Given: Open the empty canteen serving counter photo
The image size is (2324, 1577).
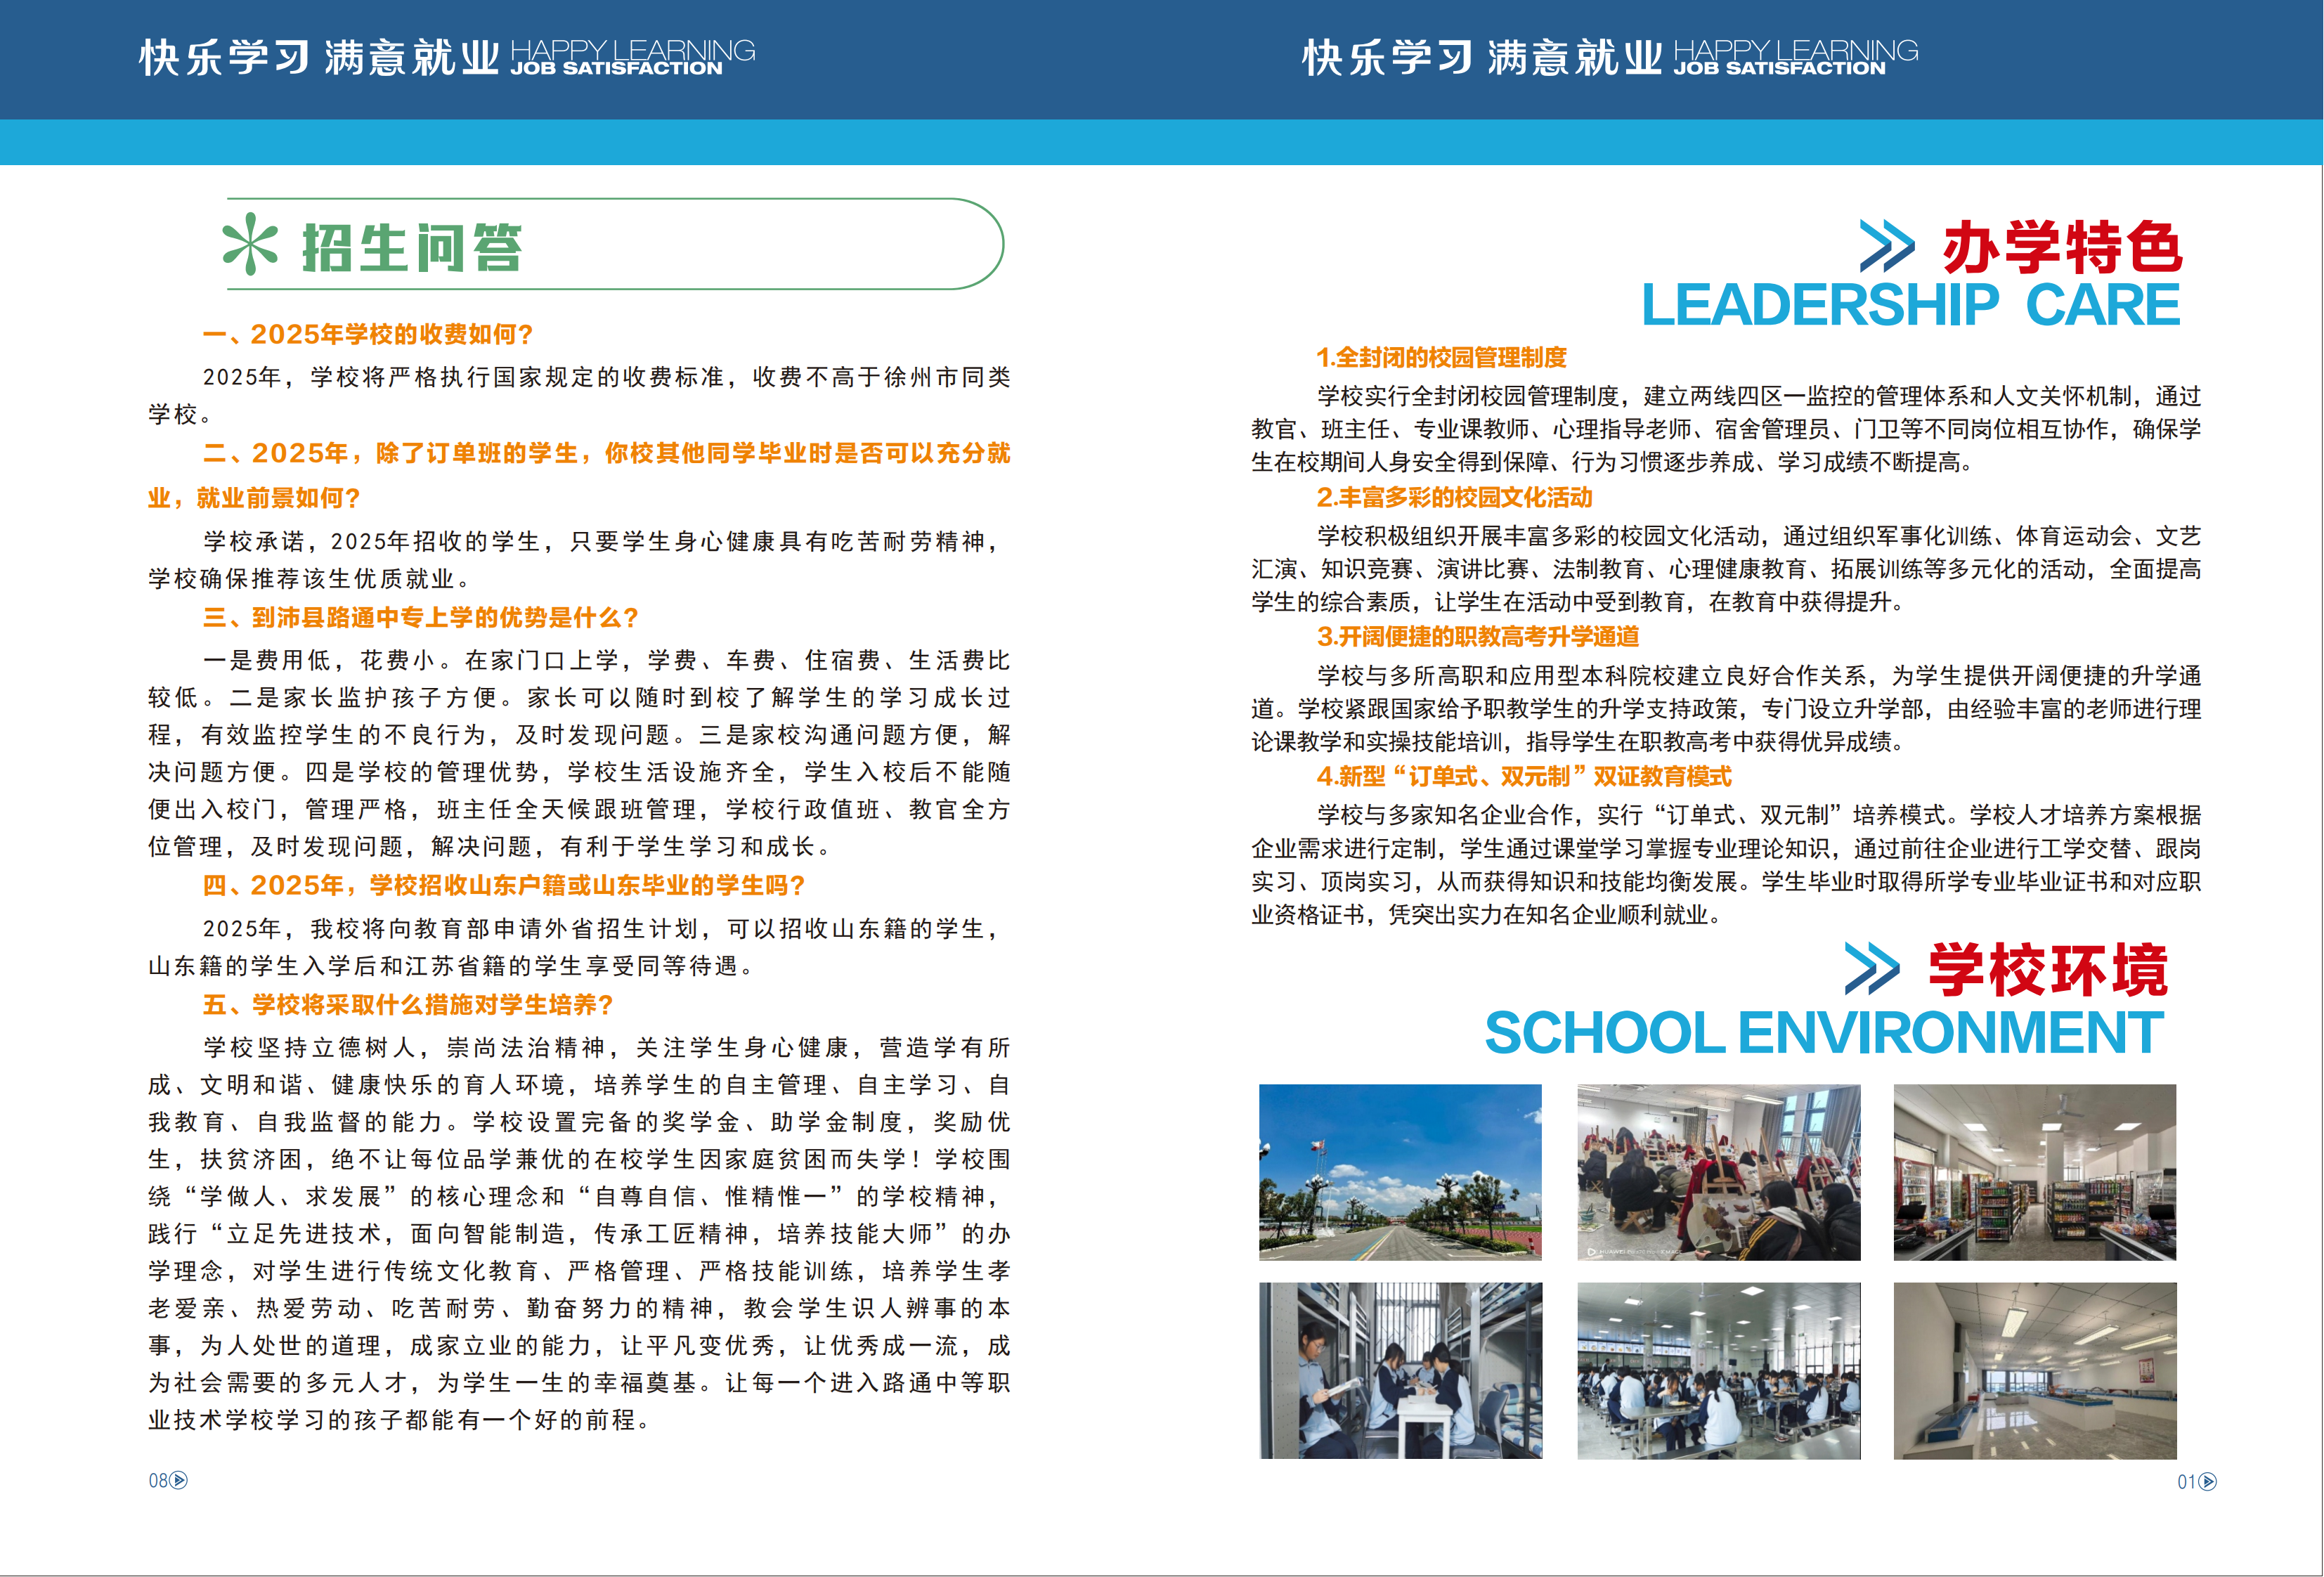Looking at the screenshot, I should point(2035,1371).
